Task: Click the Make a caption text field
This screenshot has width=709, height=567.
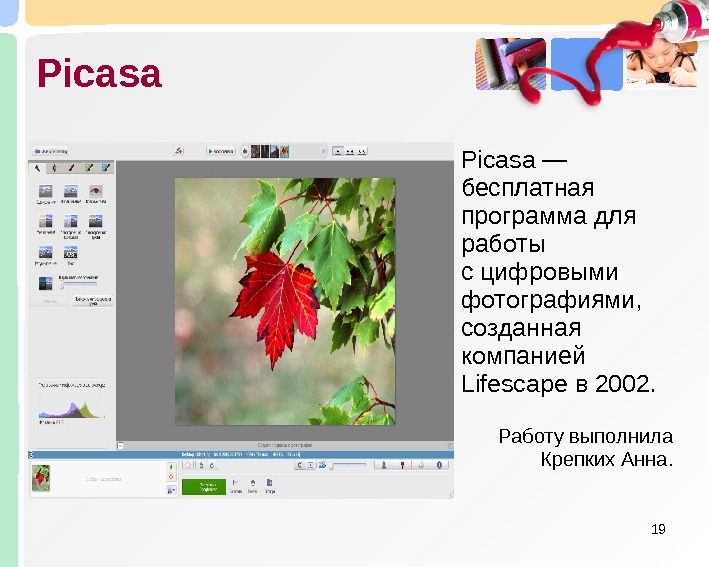Action: pyautogui.click(x=285, y=445)
